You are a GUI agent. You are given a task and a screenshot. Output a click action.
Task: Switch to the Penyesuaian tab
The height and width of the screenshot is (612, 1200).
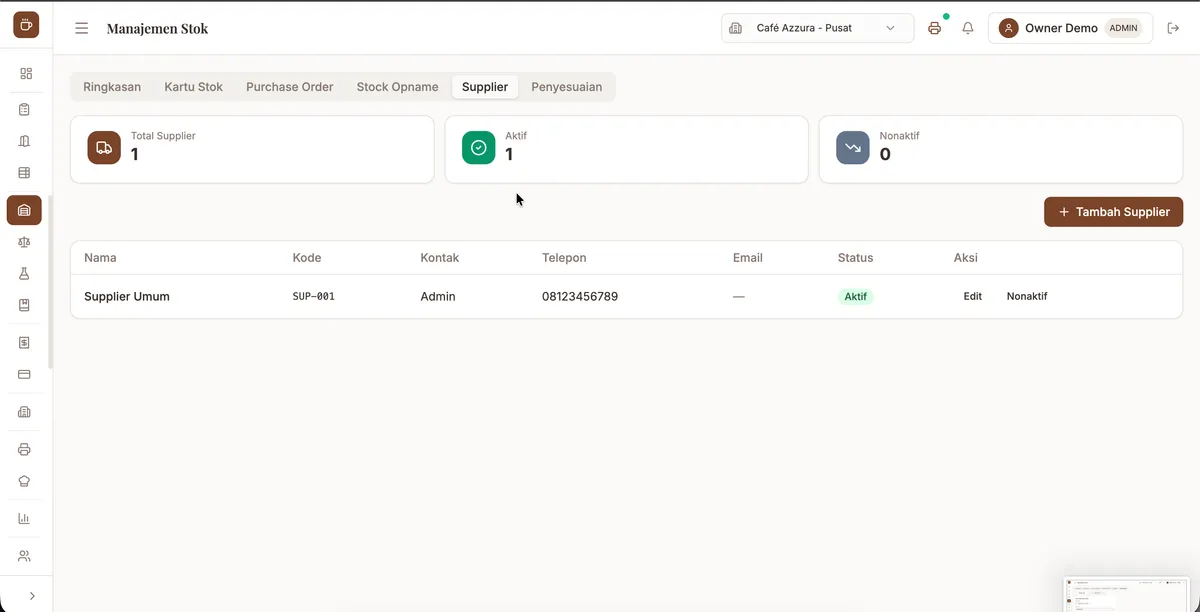[x=567, y=87]
